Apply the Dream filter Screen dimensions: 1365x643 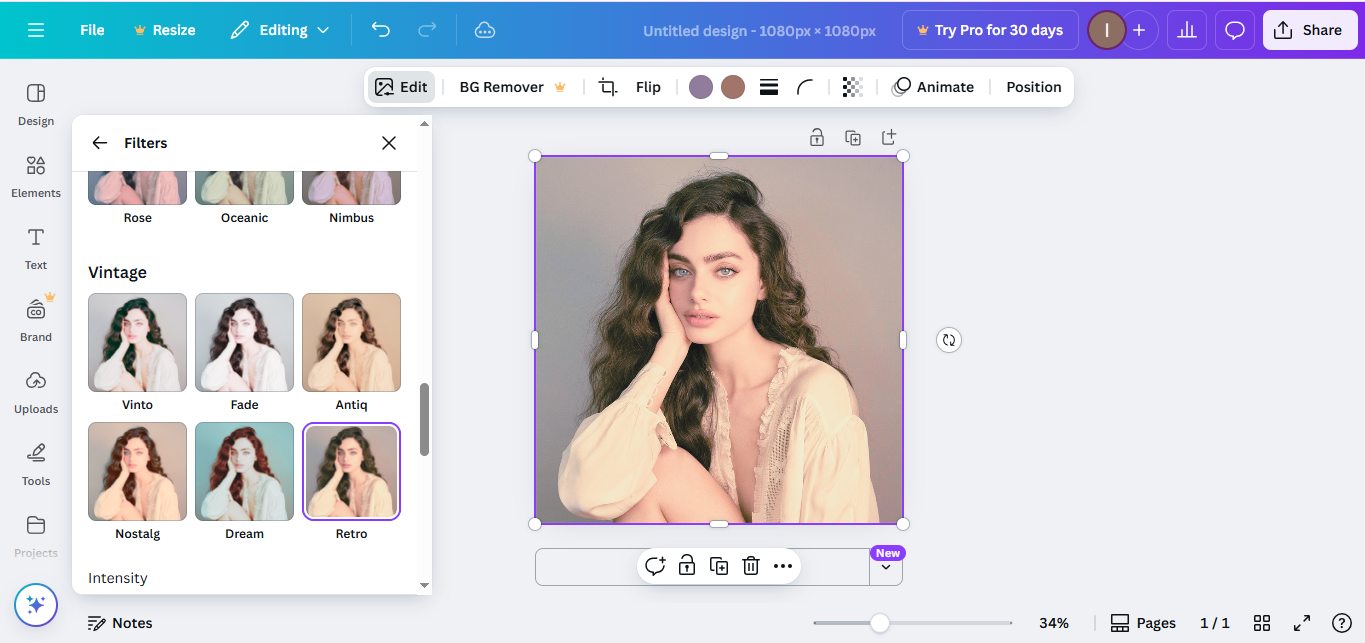point(244,471)
